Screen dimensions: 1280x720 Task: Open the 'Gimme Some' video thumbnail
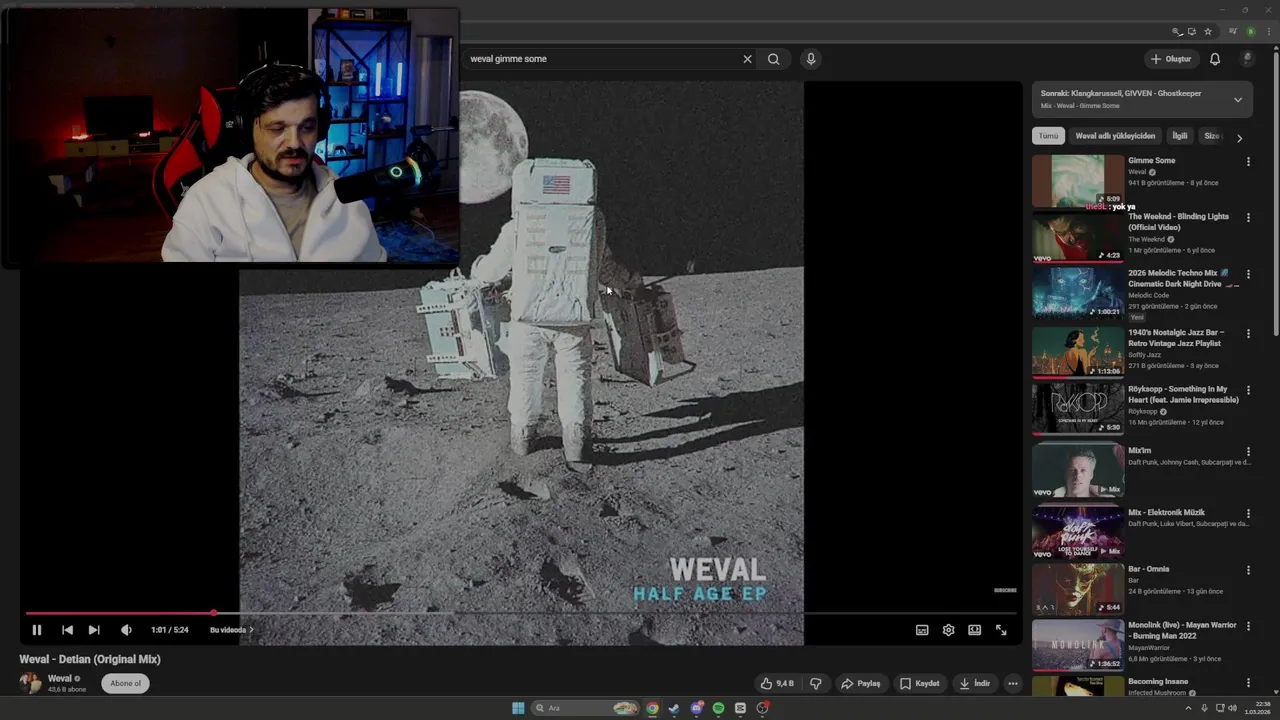1078,181
